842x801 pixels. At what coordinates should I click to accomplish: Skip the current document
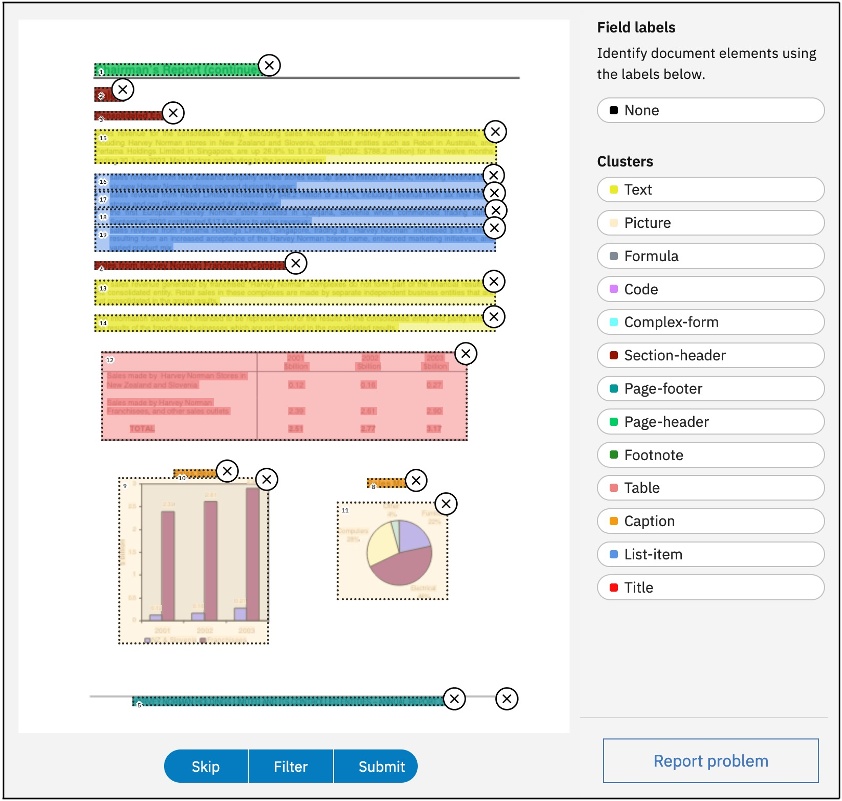tap(204, 766)
